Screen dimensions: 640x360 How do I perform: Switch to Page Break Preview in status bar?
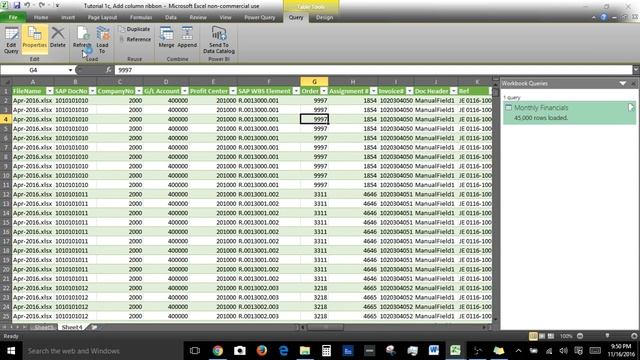[551, 336]
